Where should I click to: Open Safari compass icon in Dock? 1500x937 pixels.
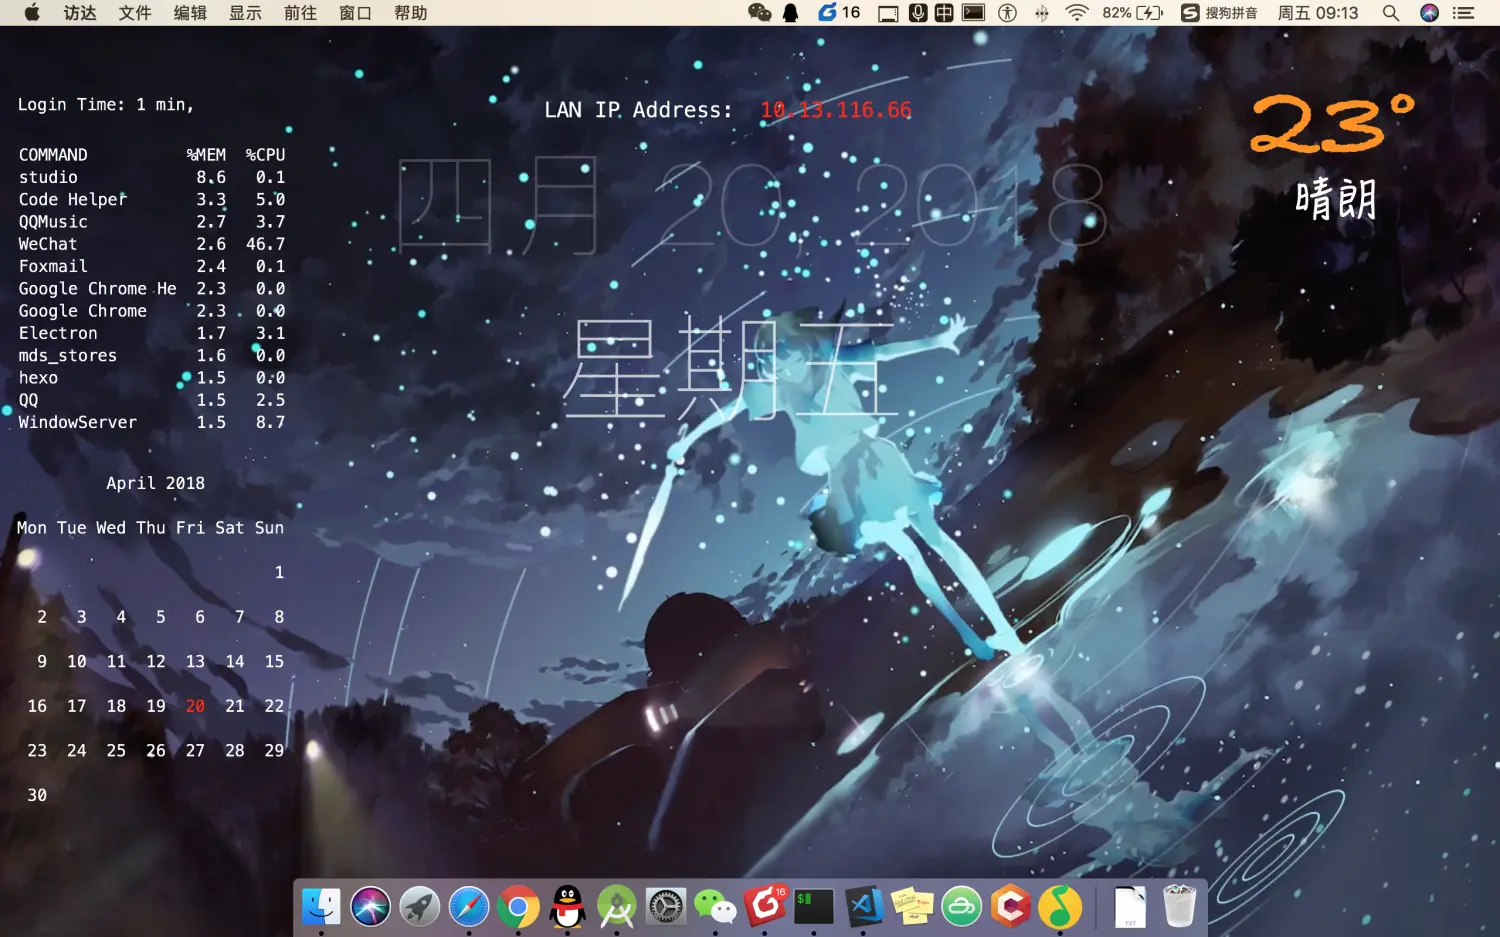(x=469, y=907)
